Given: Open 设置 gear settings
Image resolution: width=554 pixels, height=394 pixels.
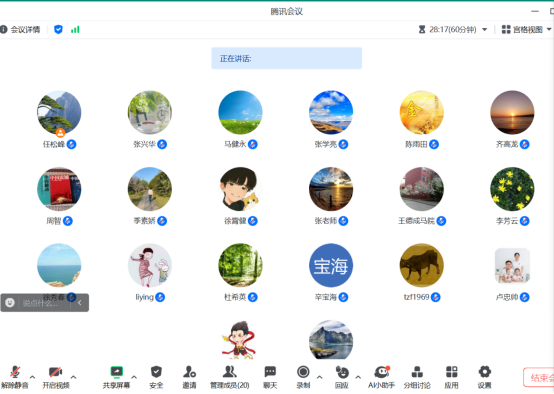Looking at the screenshot, I should [x=484, y=372].
